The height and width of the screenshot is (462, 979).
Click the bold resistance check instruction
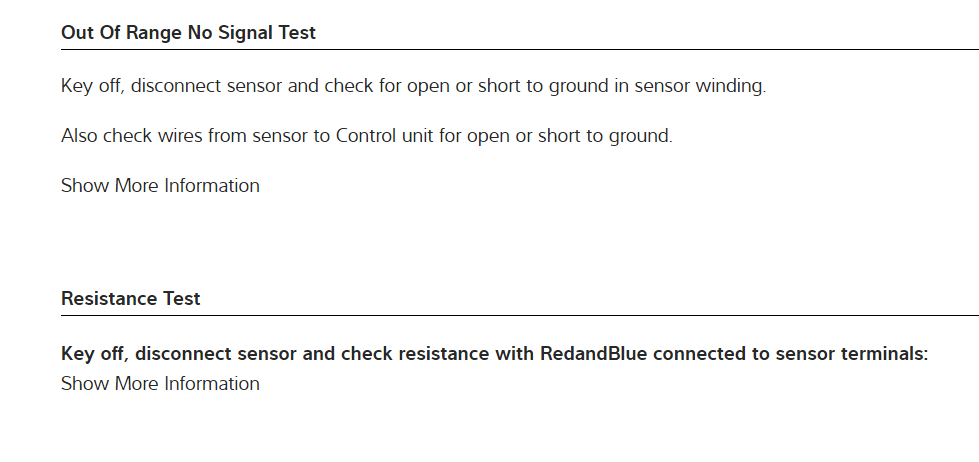click(494, 354)
